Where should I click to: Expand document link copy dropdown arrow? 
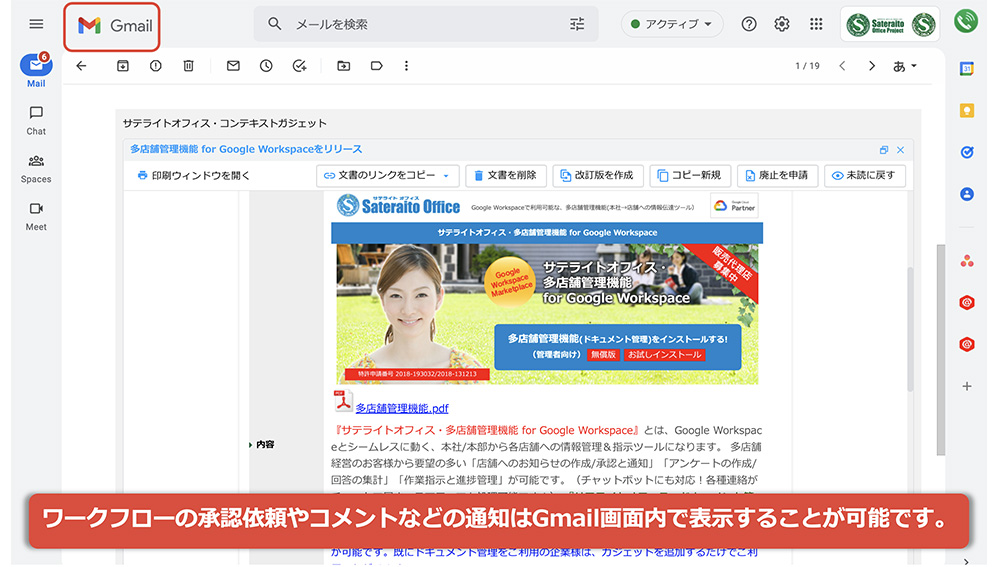pos(446,175)
